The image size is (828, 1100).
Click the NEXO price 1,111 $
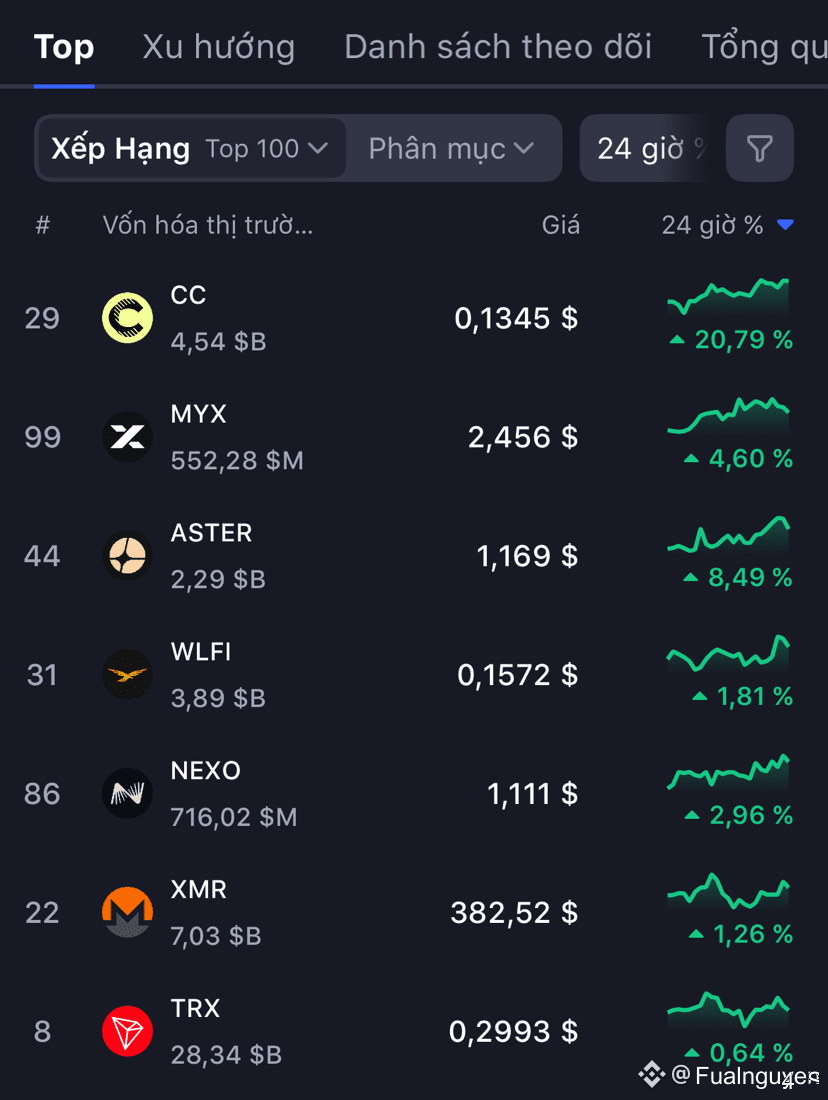(x=533, y=794)
